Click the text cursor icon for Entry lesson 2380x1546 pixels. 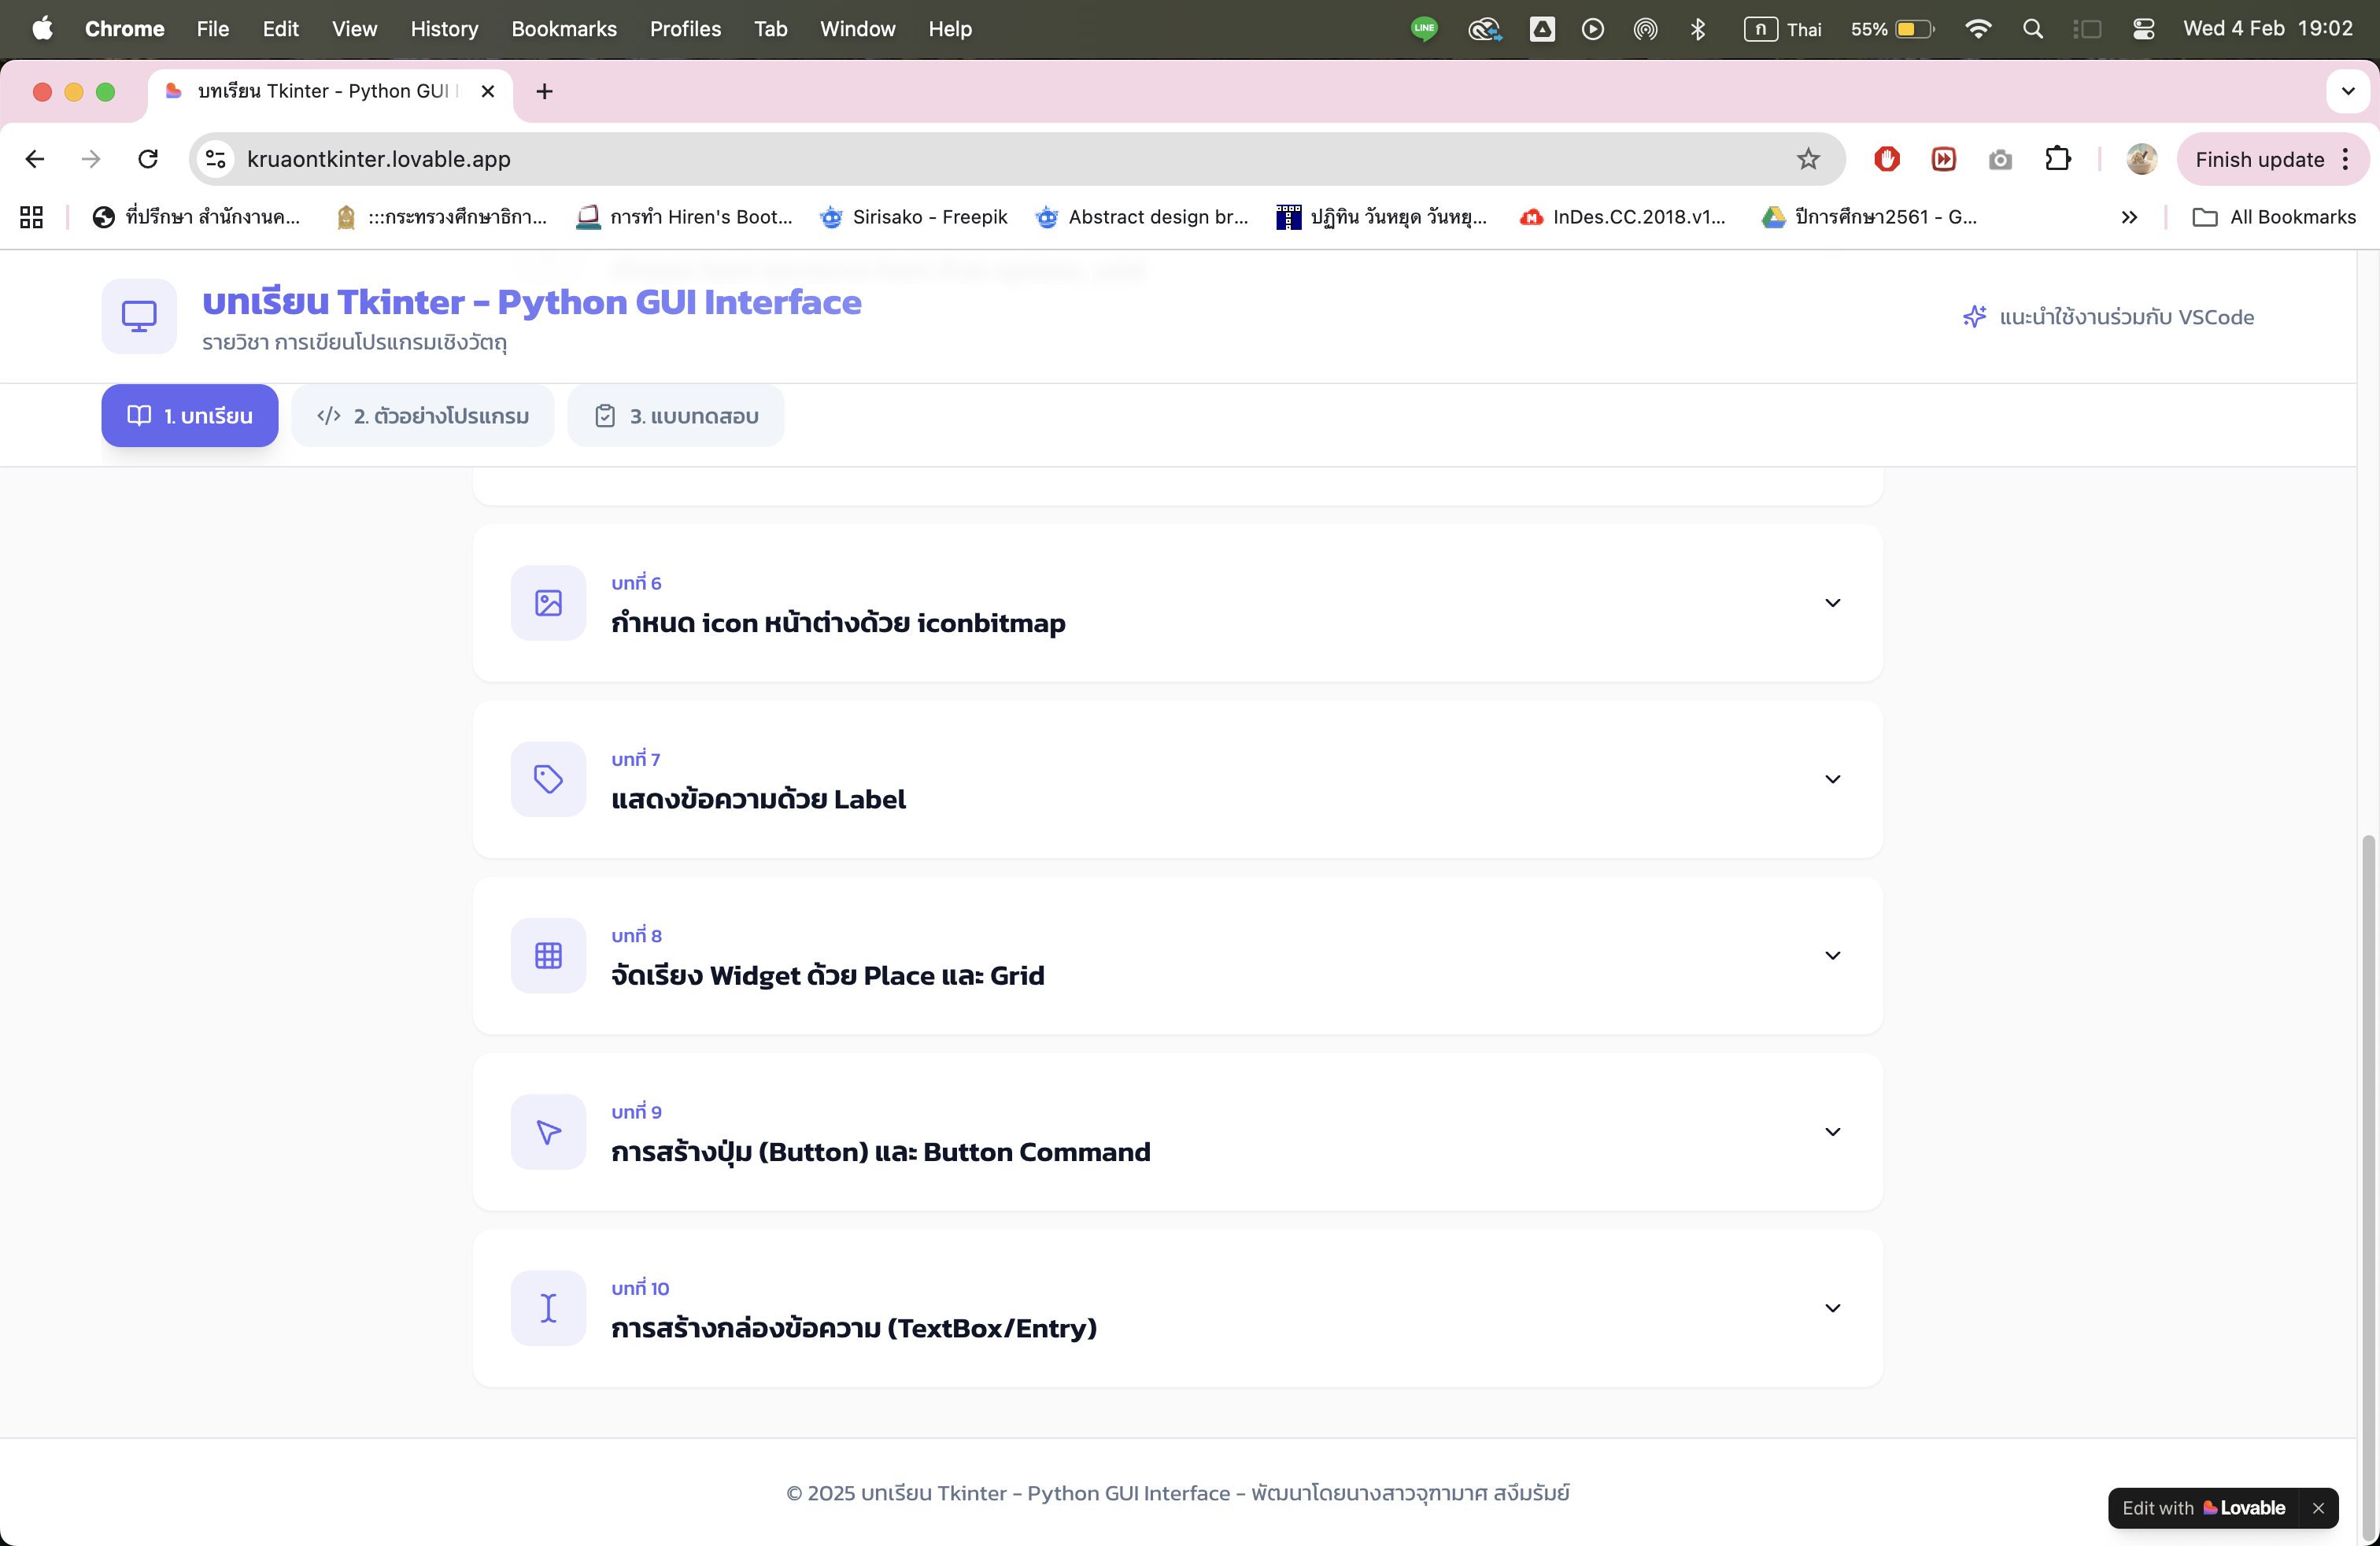548,1308
